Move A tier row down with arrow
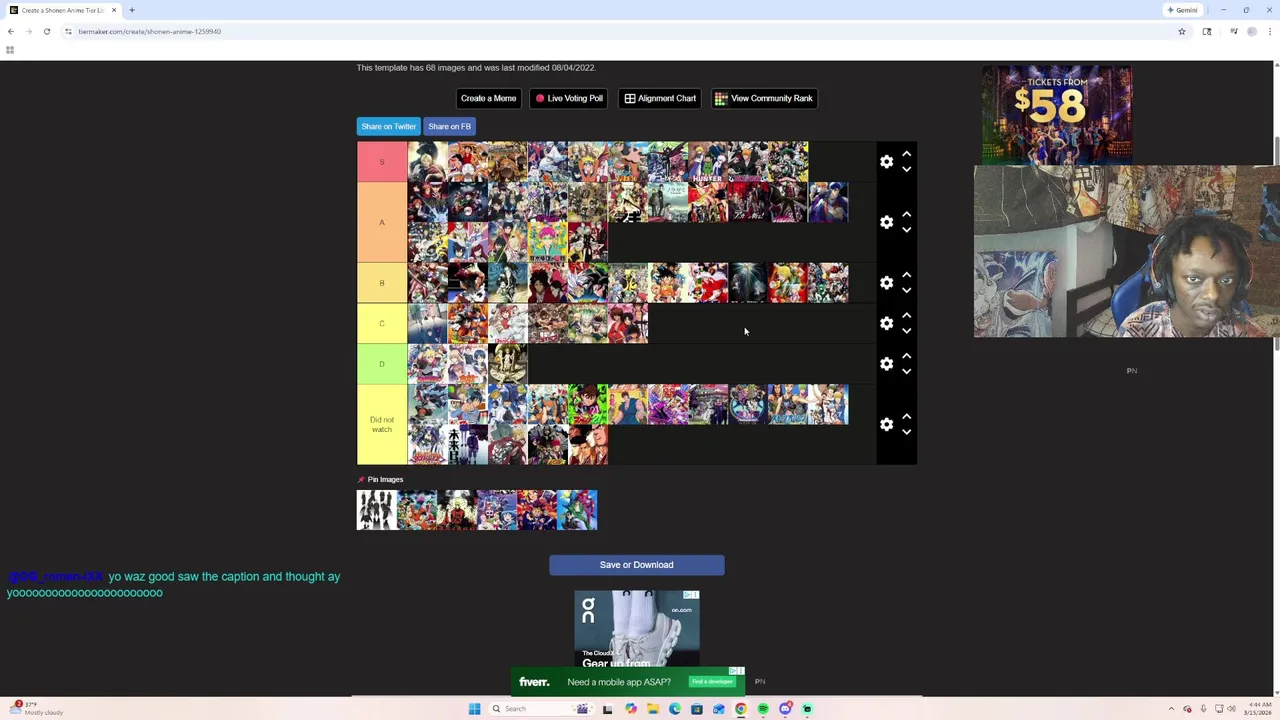The image size is (1280, 720). point(906,230)
